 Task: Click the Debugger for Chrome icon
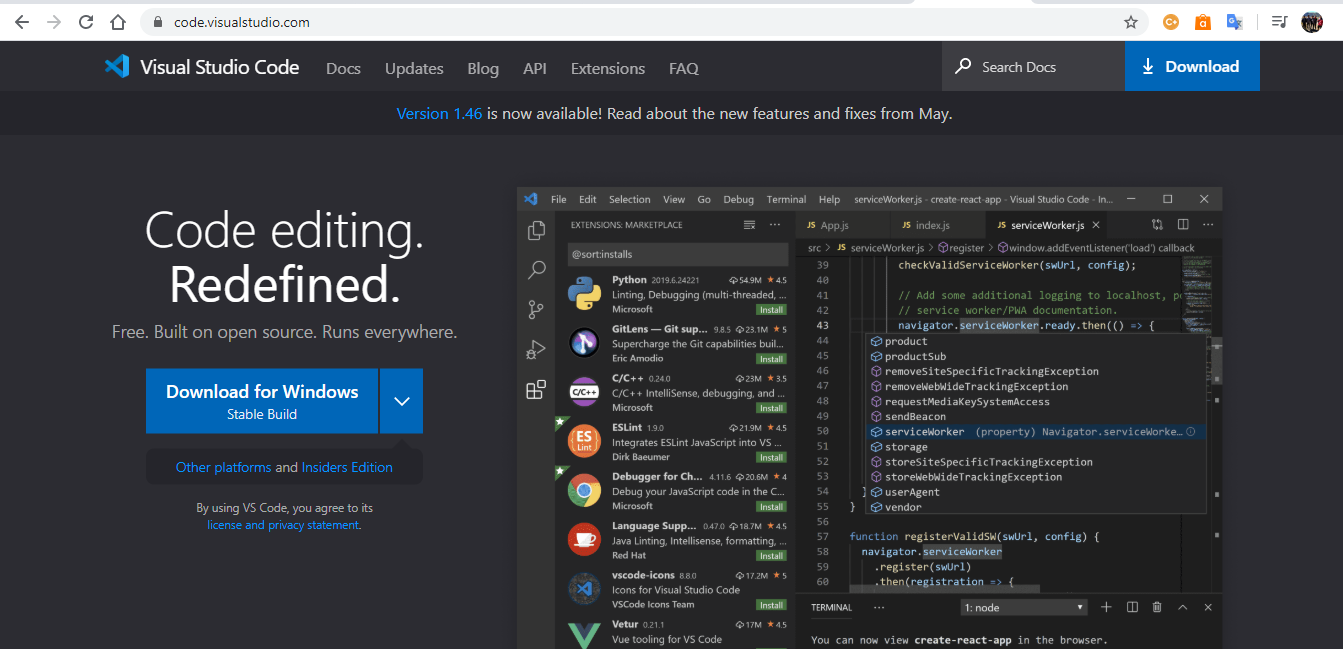[584, 490]
